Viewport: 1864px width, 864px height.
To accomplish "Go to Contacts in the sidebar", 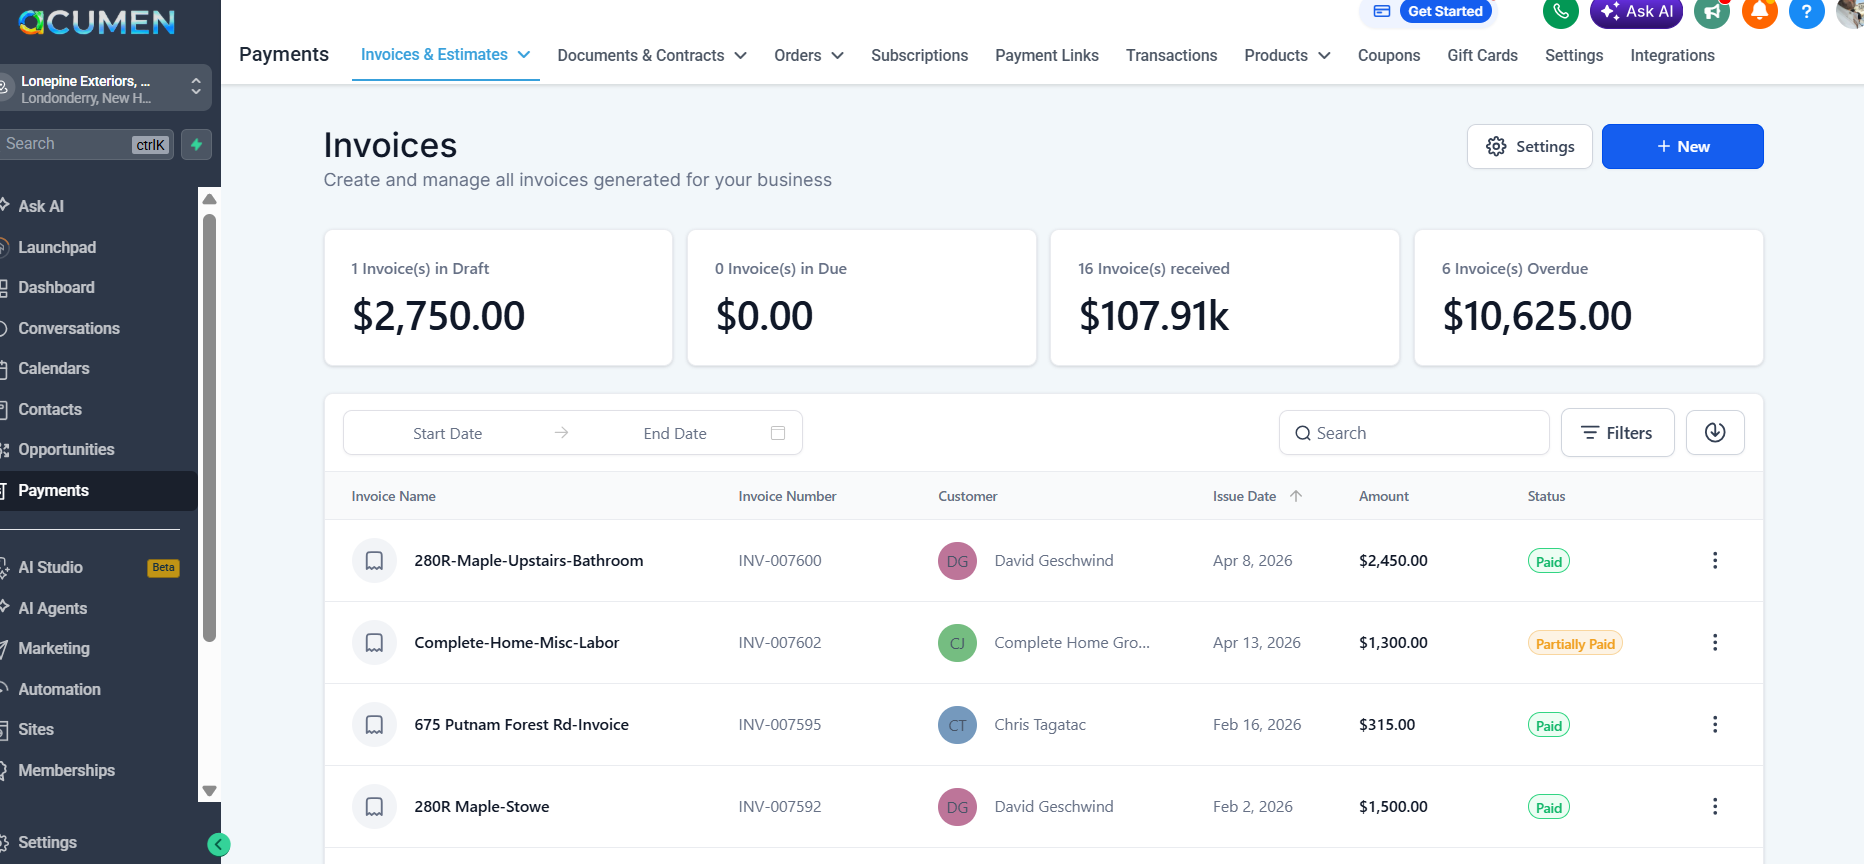I will click(x=50, y=410).
